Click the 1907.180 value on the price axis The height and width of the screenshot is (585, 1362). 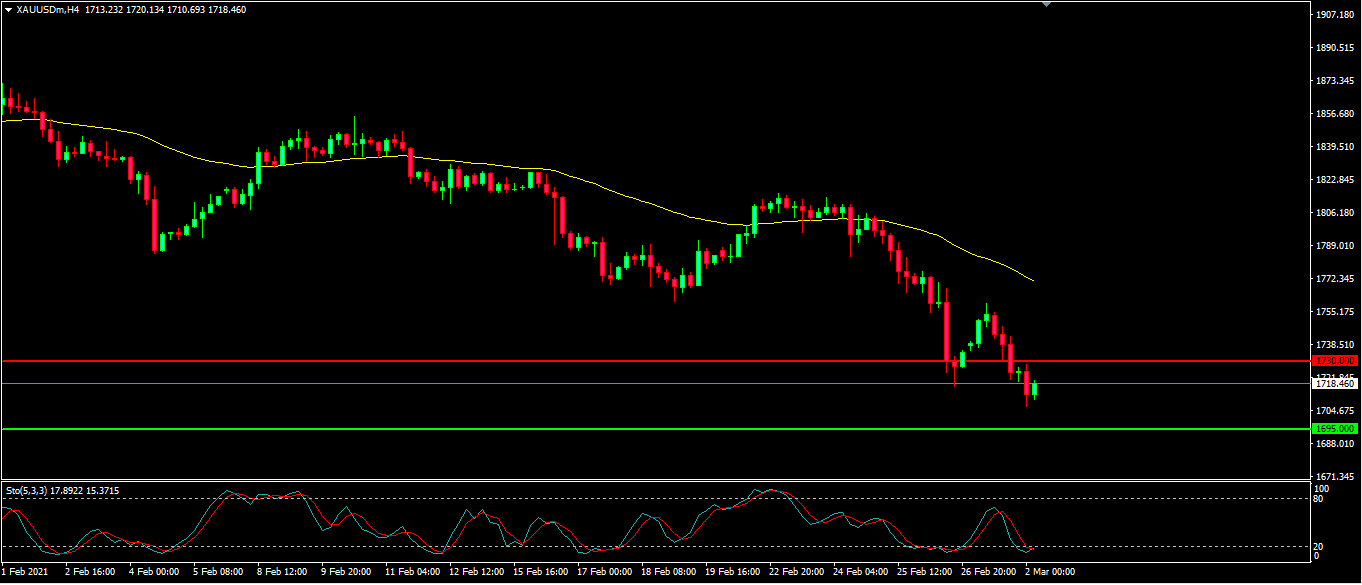tap(1334, 15)
